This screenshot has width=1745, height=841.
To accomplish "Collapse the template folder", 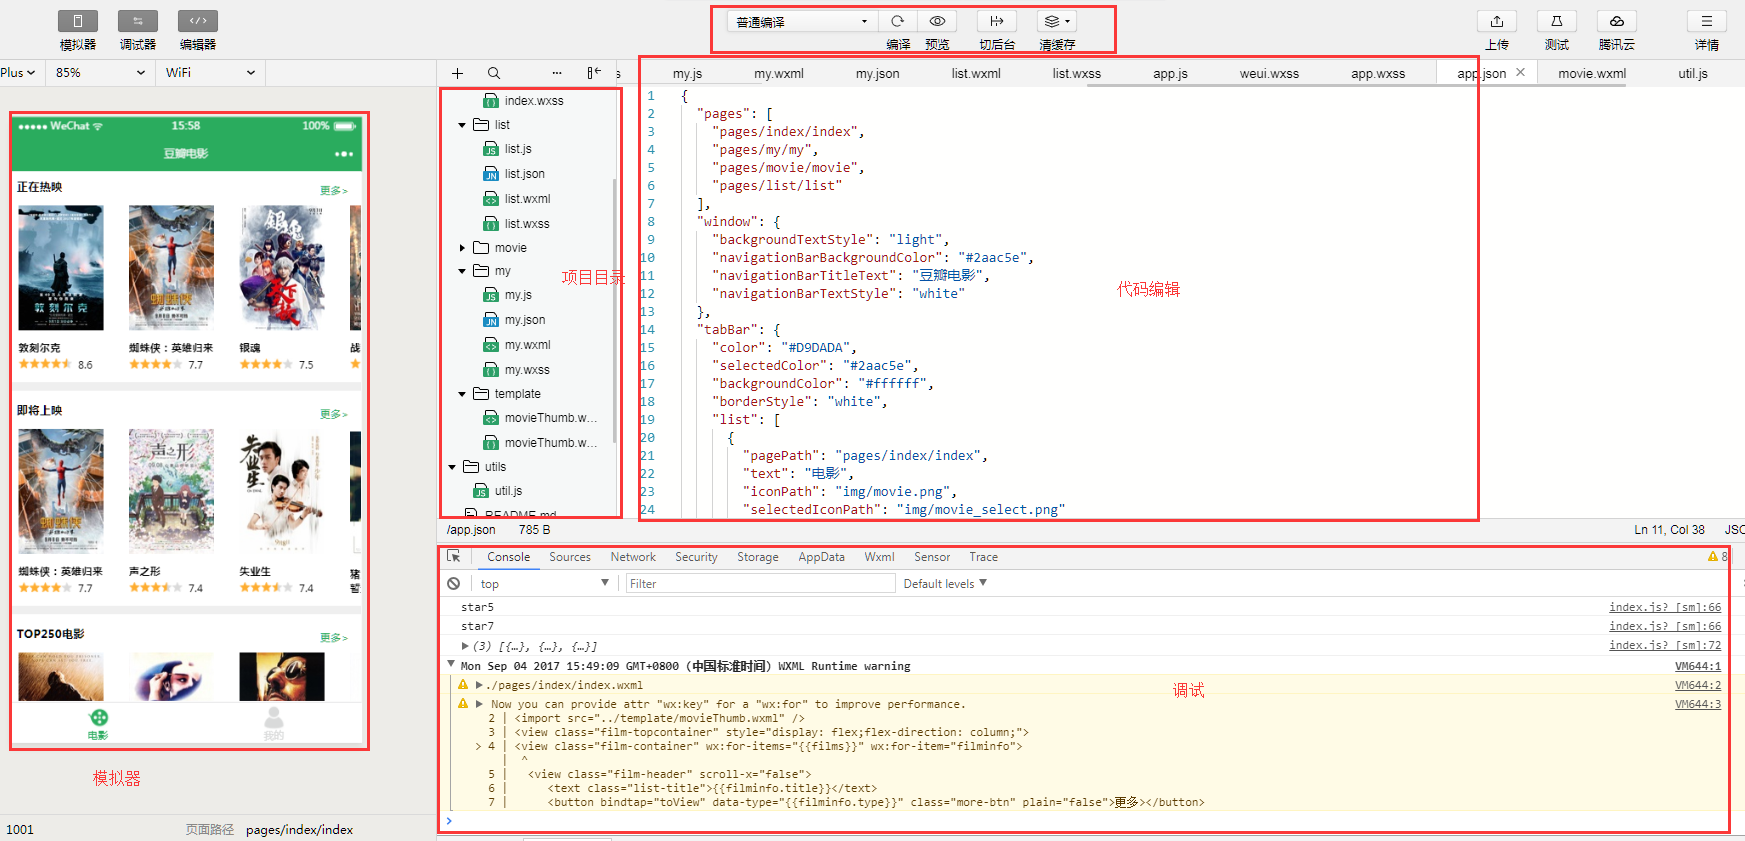I will 462,394.
